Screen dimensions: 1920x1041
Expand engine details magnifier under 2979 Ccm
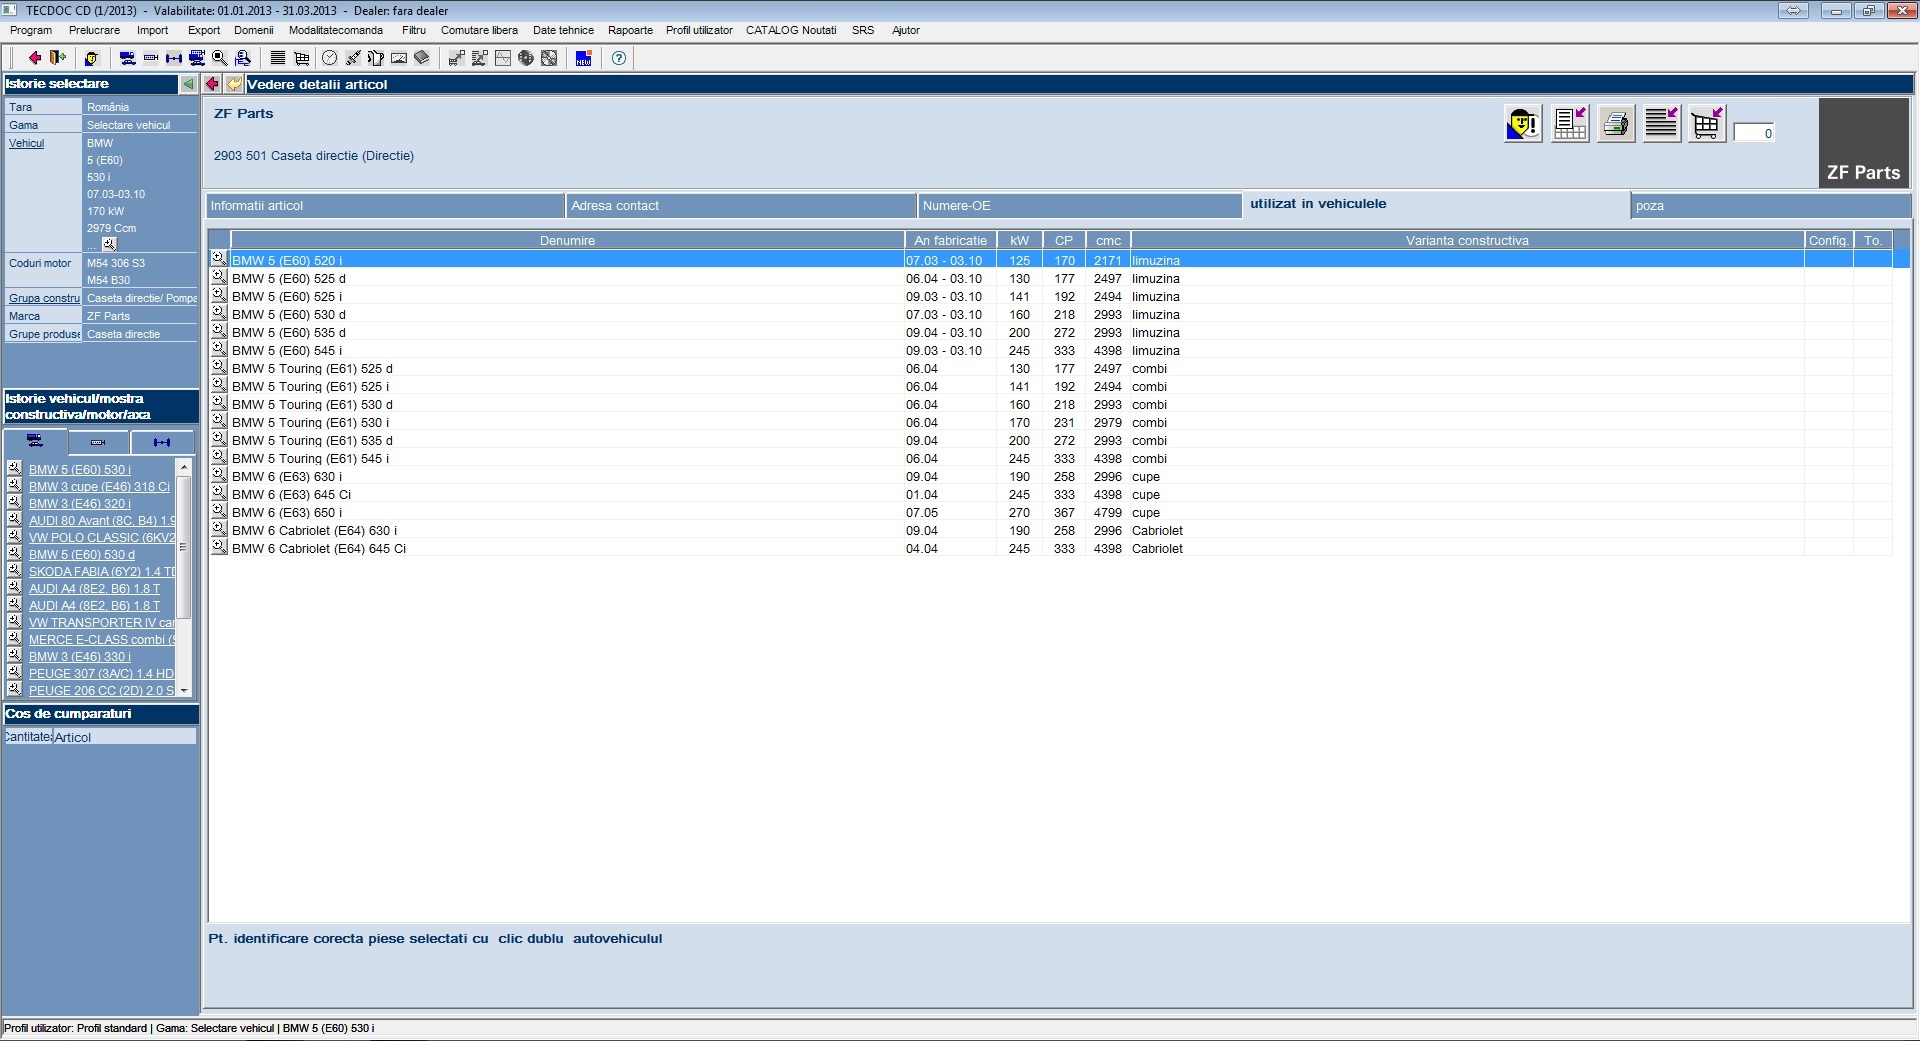(109, 244)
